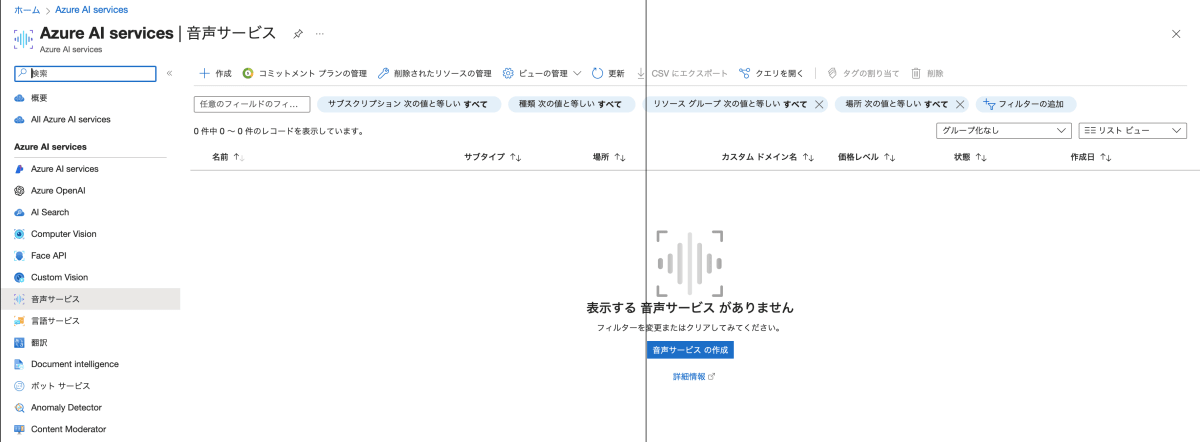Pin the 音声サービス page with the pin icon

pos(298,33)
